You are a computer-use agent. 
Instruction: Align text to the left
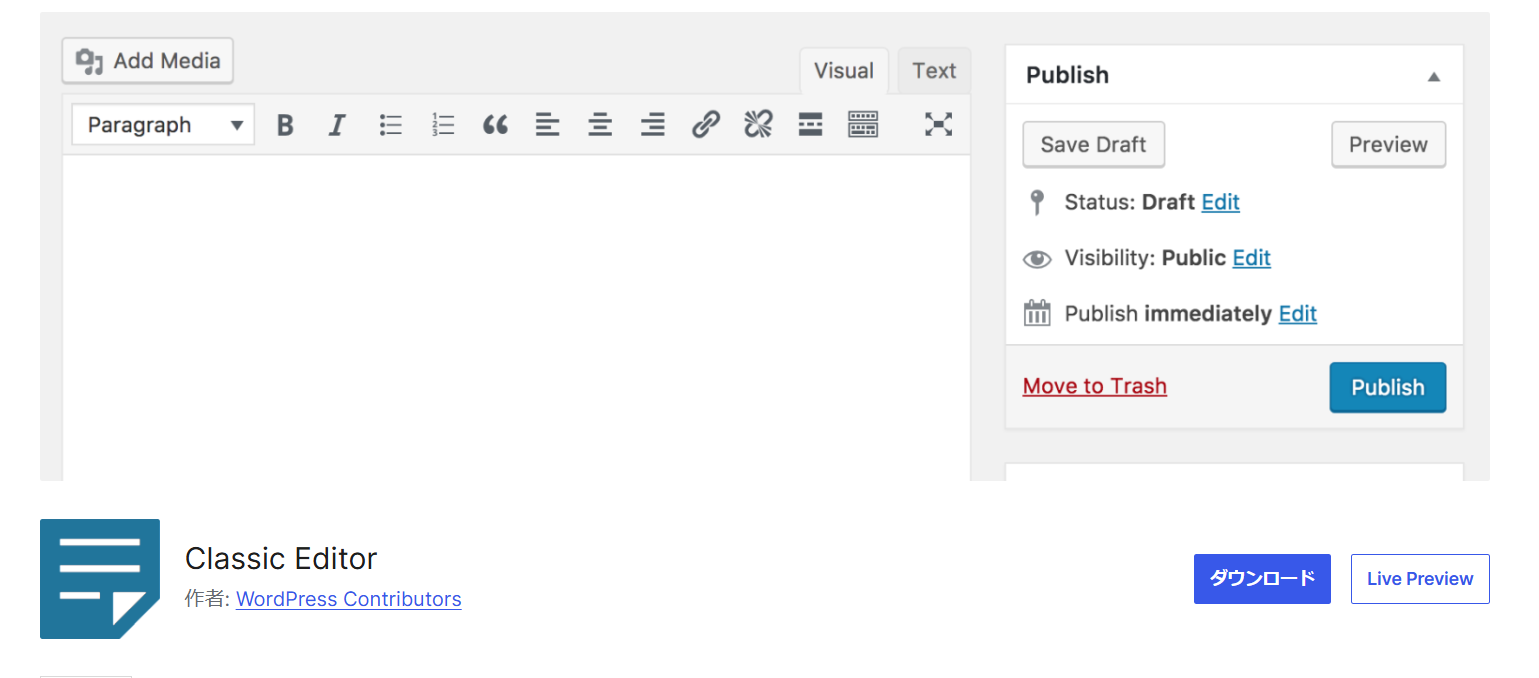(547, 125)
